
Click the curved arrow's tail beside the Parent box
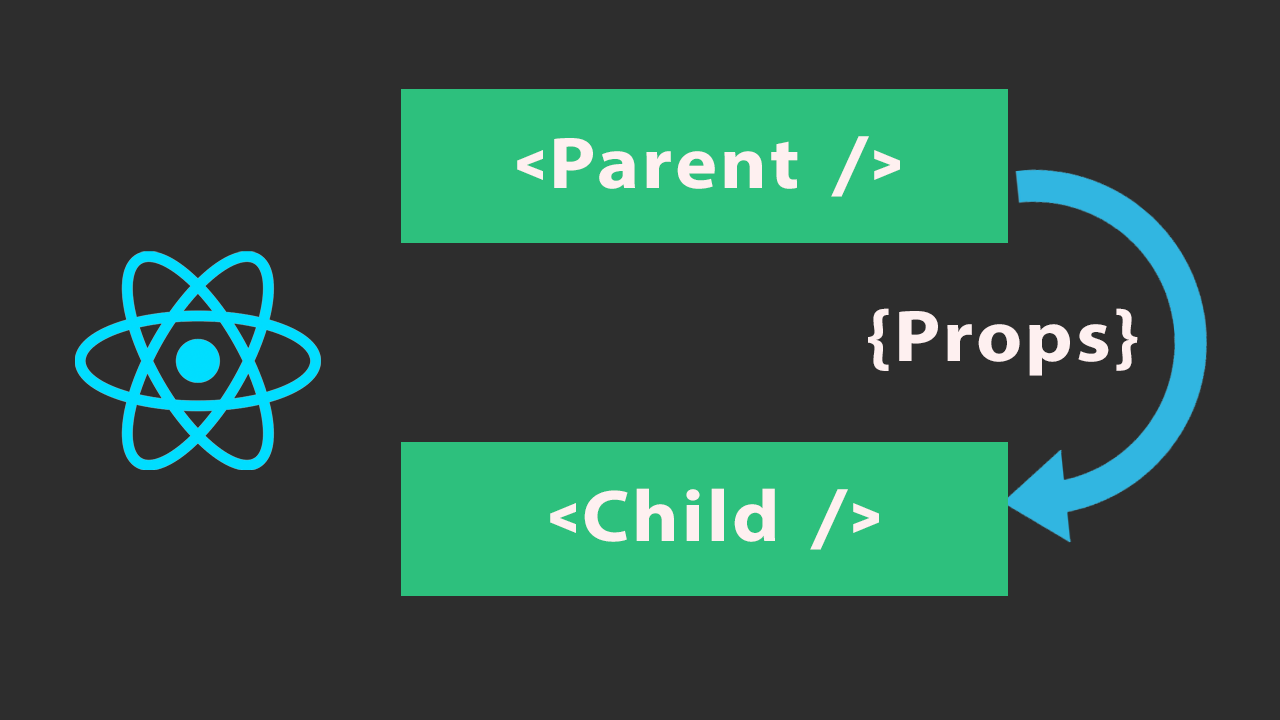tap(1030, 187)
